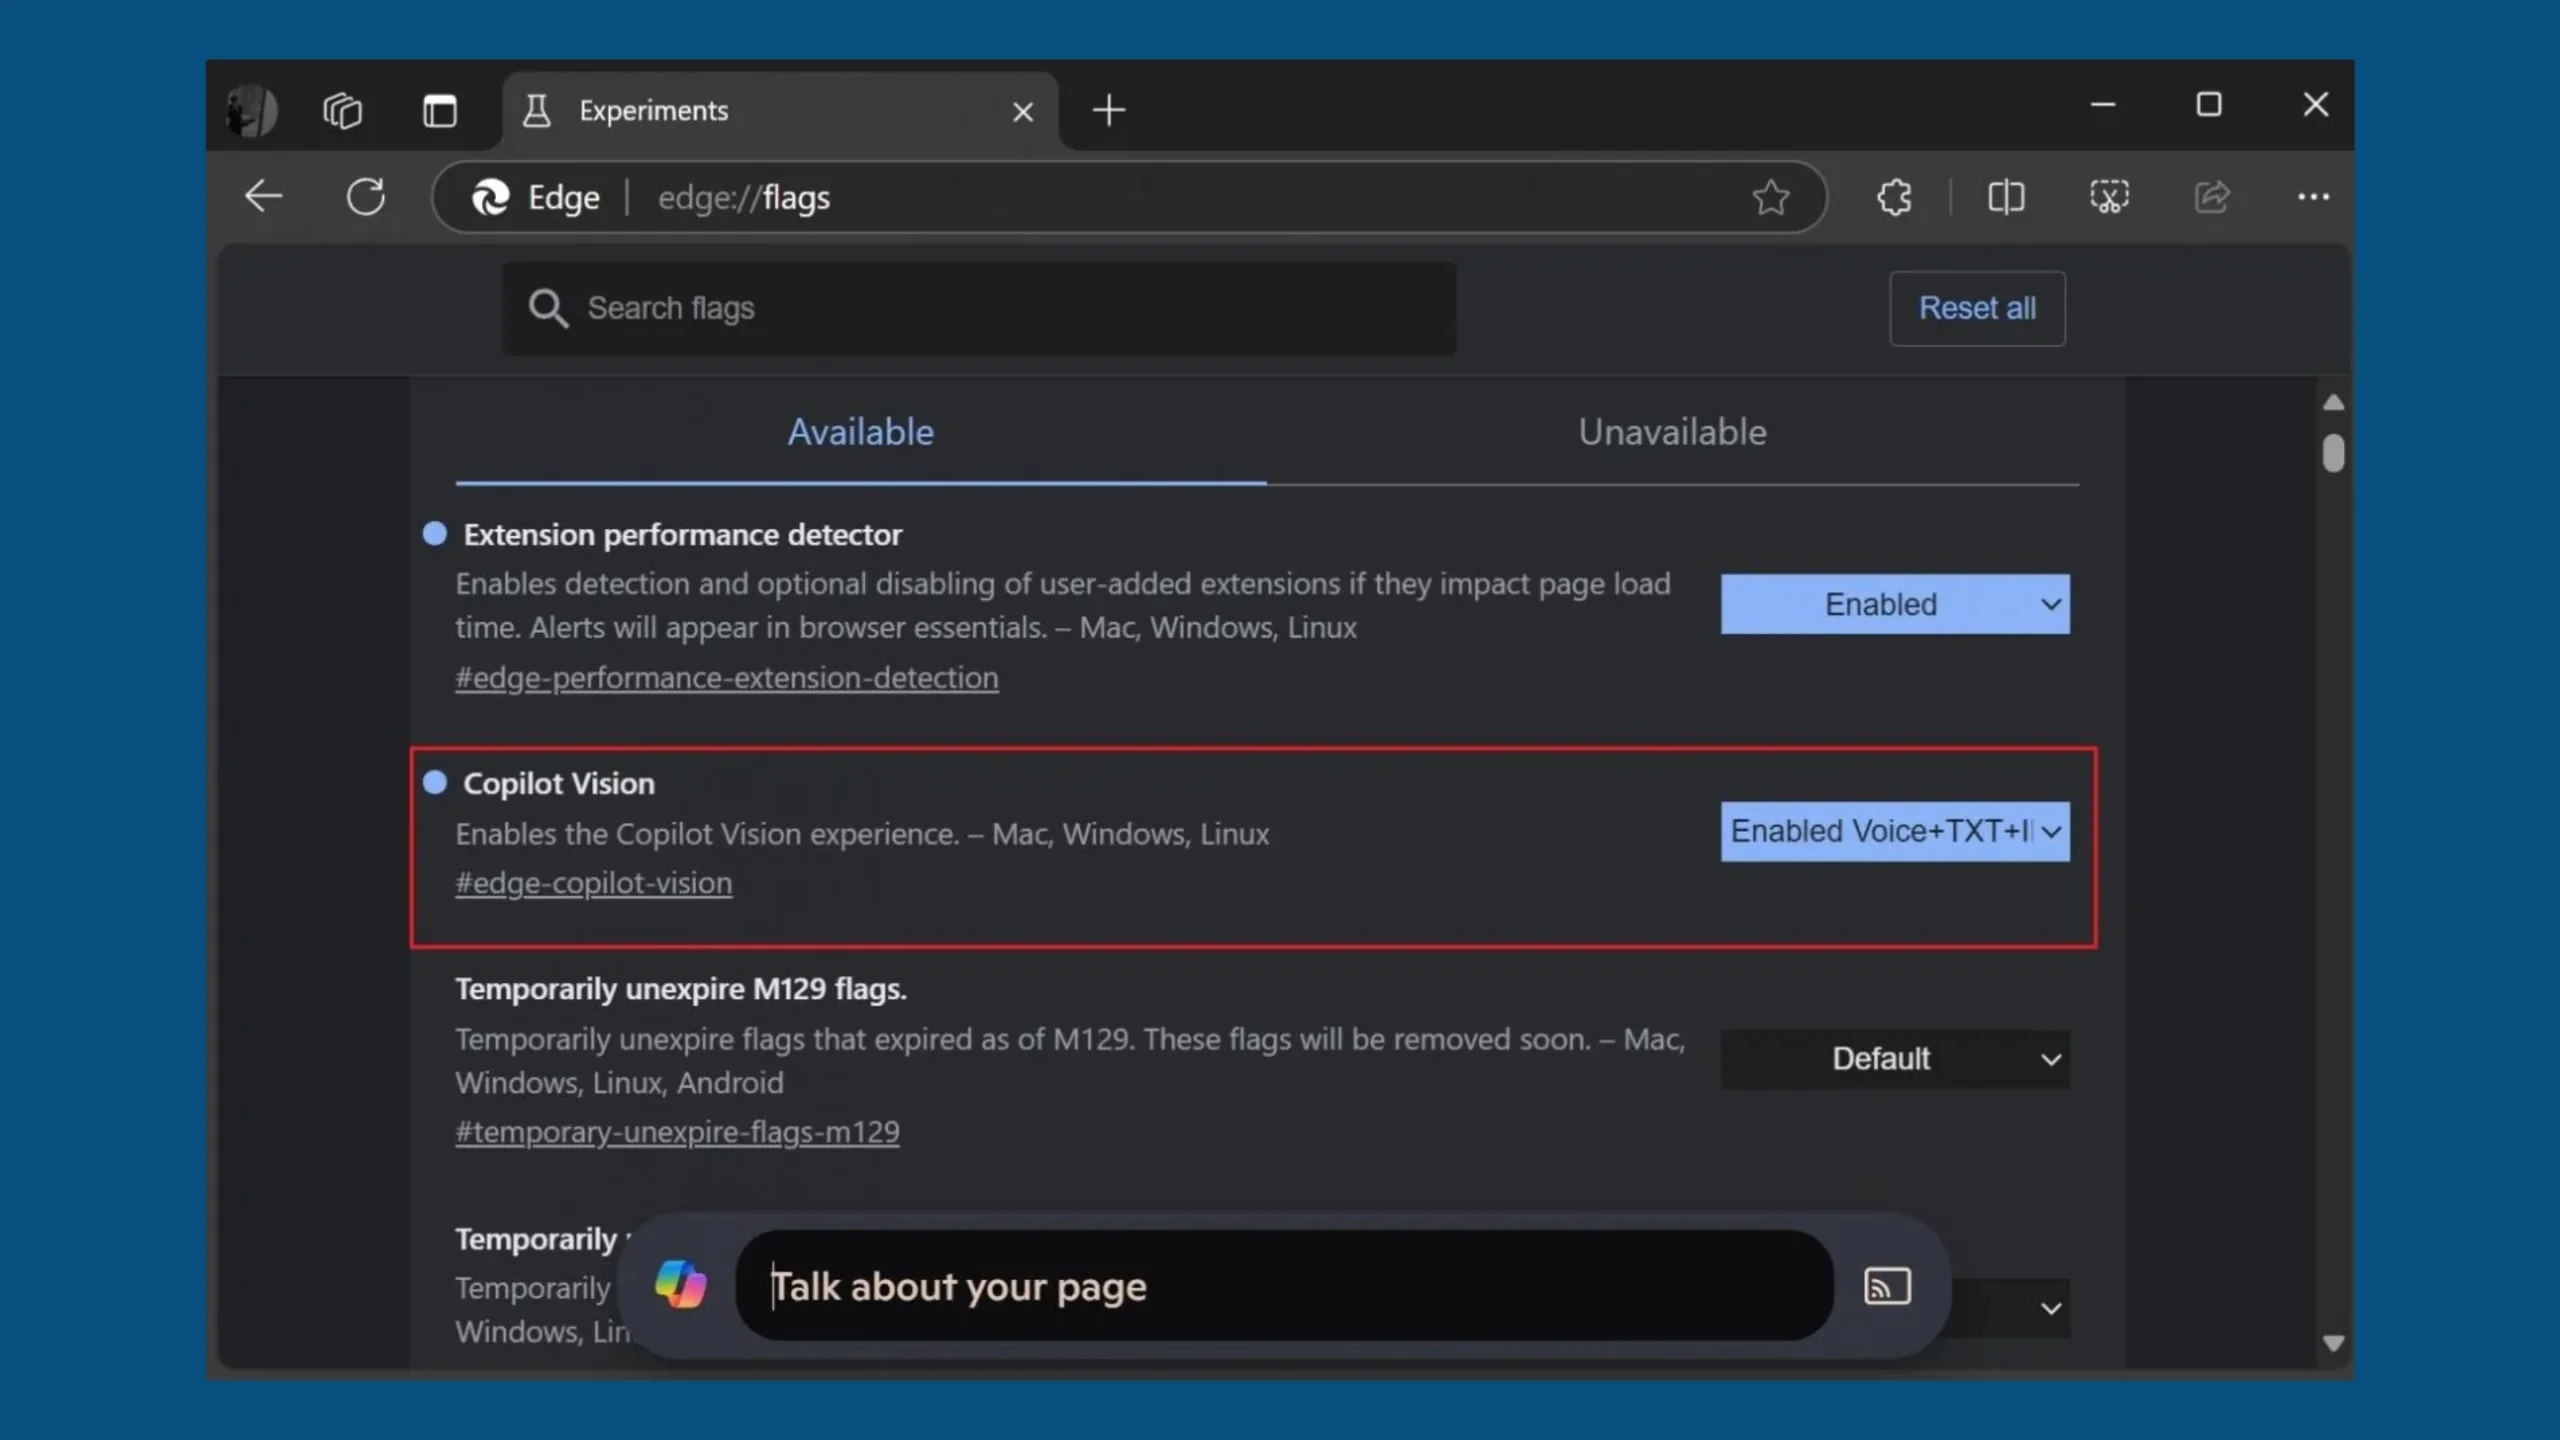Image resolution: width=2560 pixels, height=1440 pixels.
Task: Open Extension performance detector Enabled dropdown
Action: [x=1895, y=604]
